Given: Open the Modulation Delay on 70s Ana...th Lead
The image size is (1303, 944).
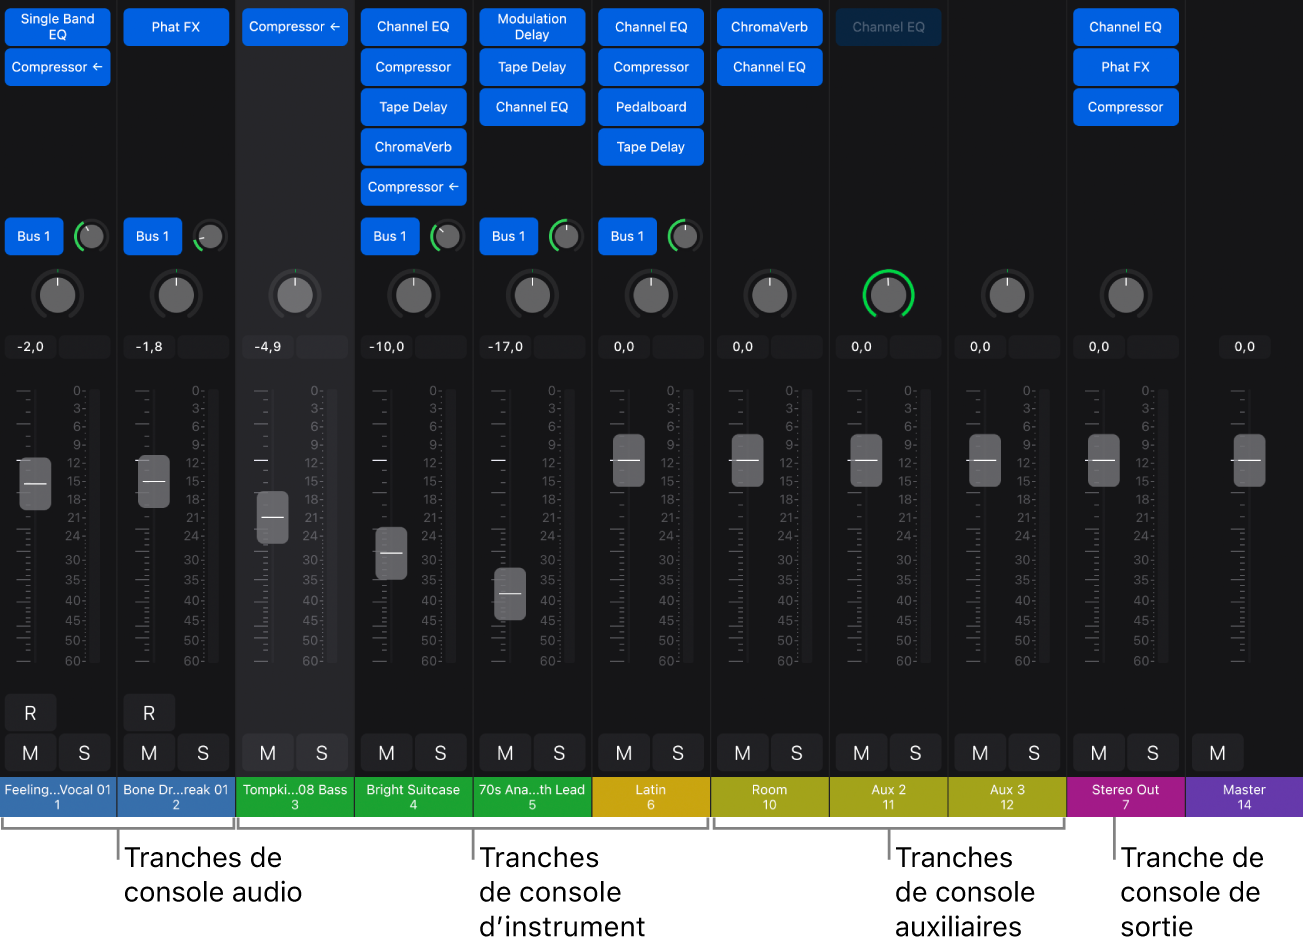Looking at the screenshot, I should tap(532, 26).
